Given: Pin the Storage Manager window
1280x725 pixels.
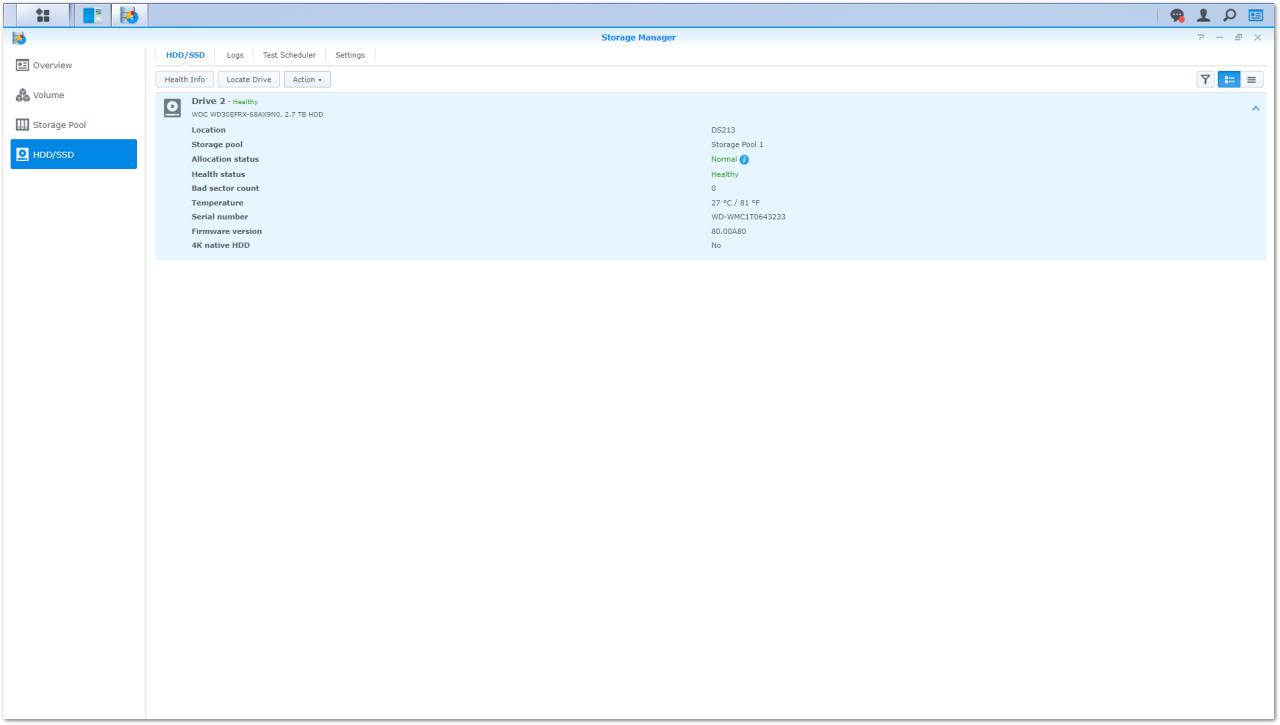Looking at the screenshot, I should tap(1200, 37).
